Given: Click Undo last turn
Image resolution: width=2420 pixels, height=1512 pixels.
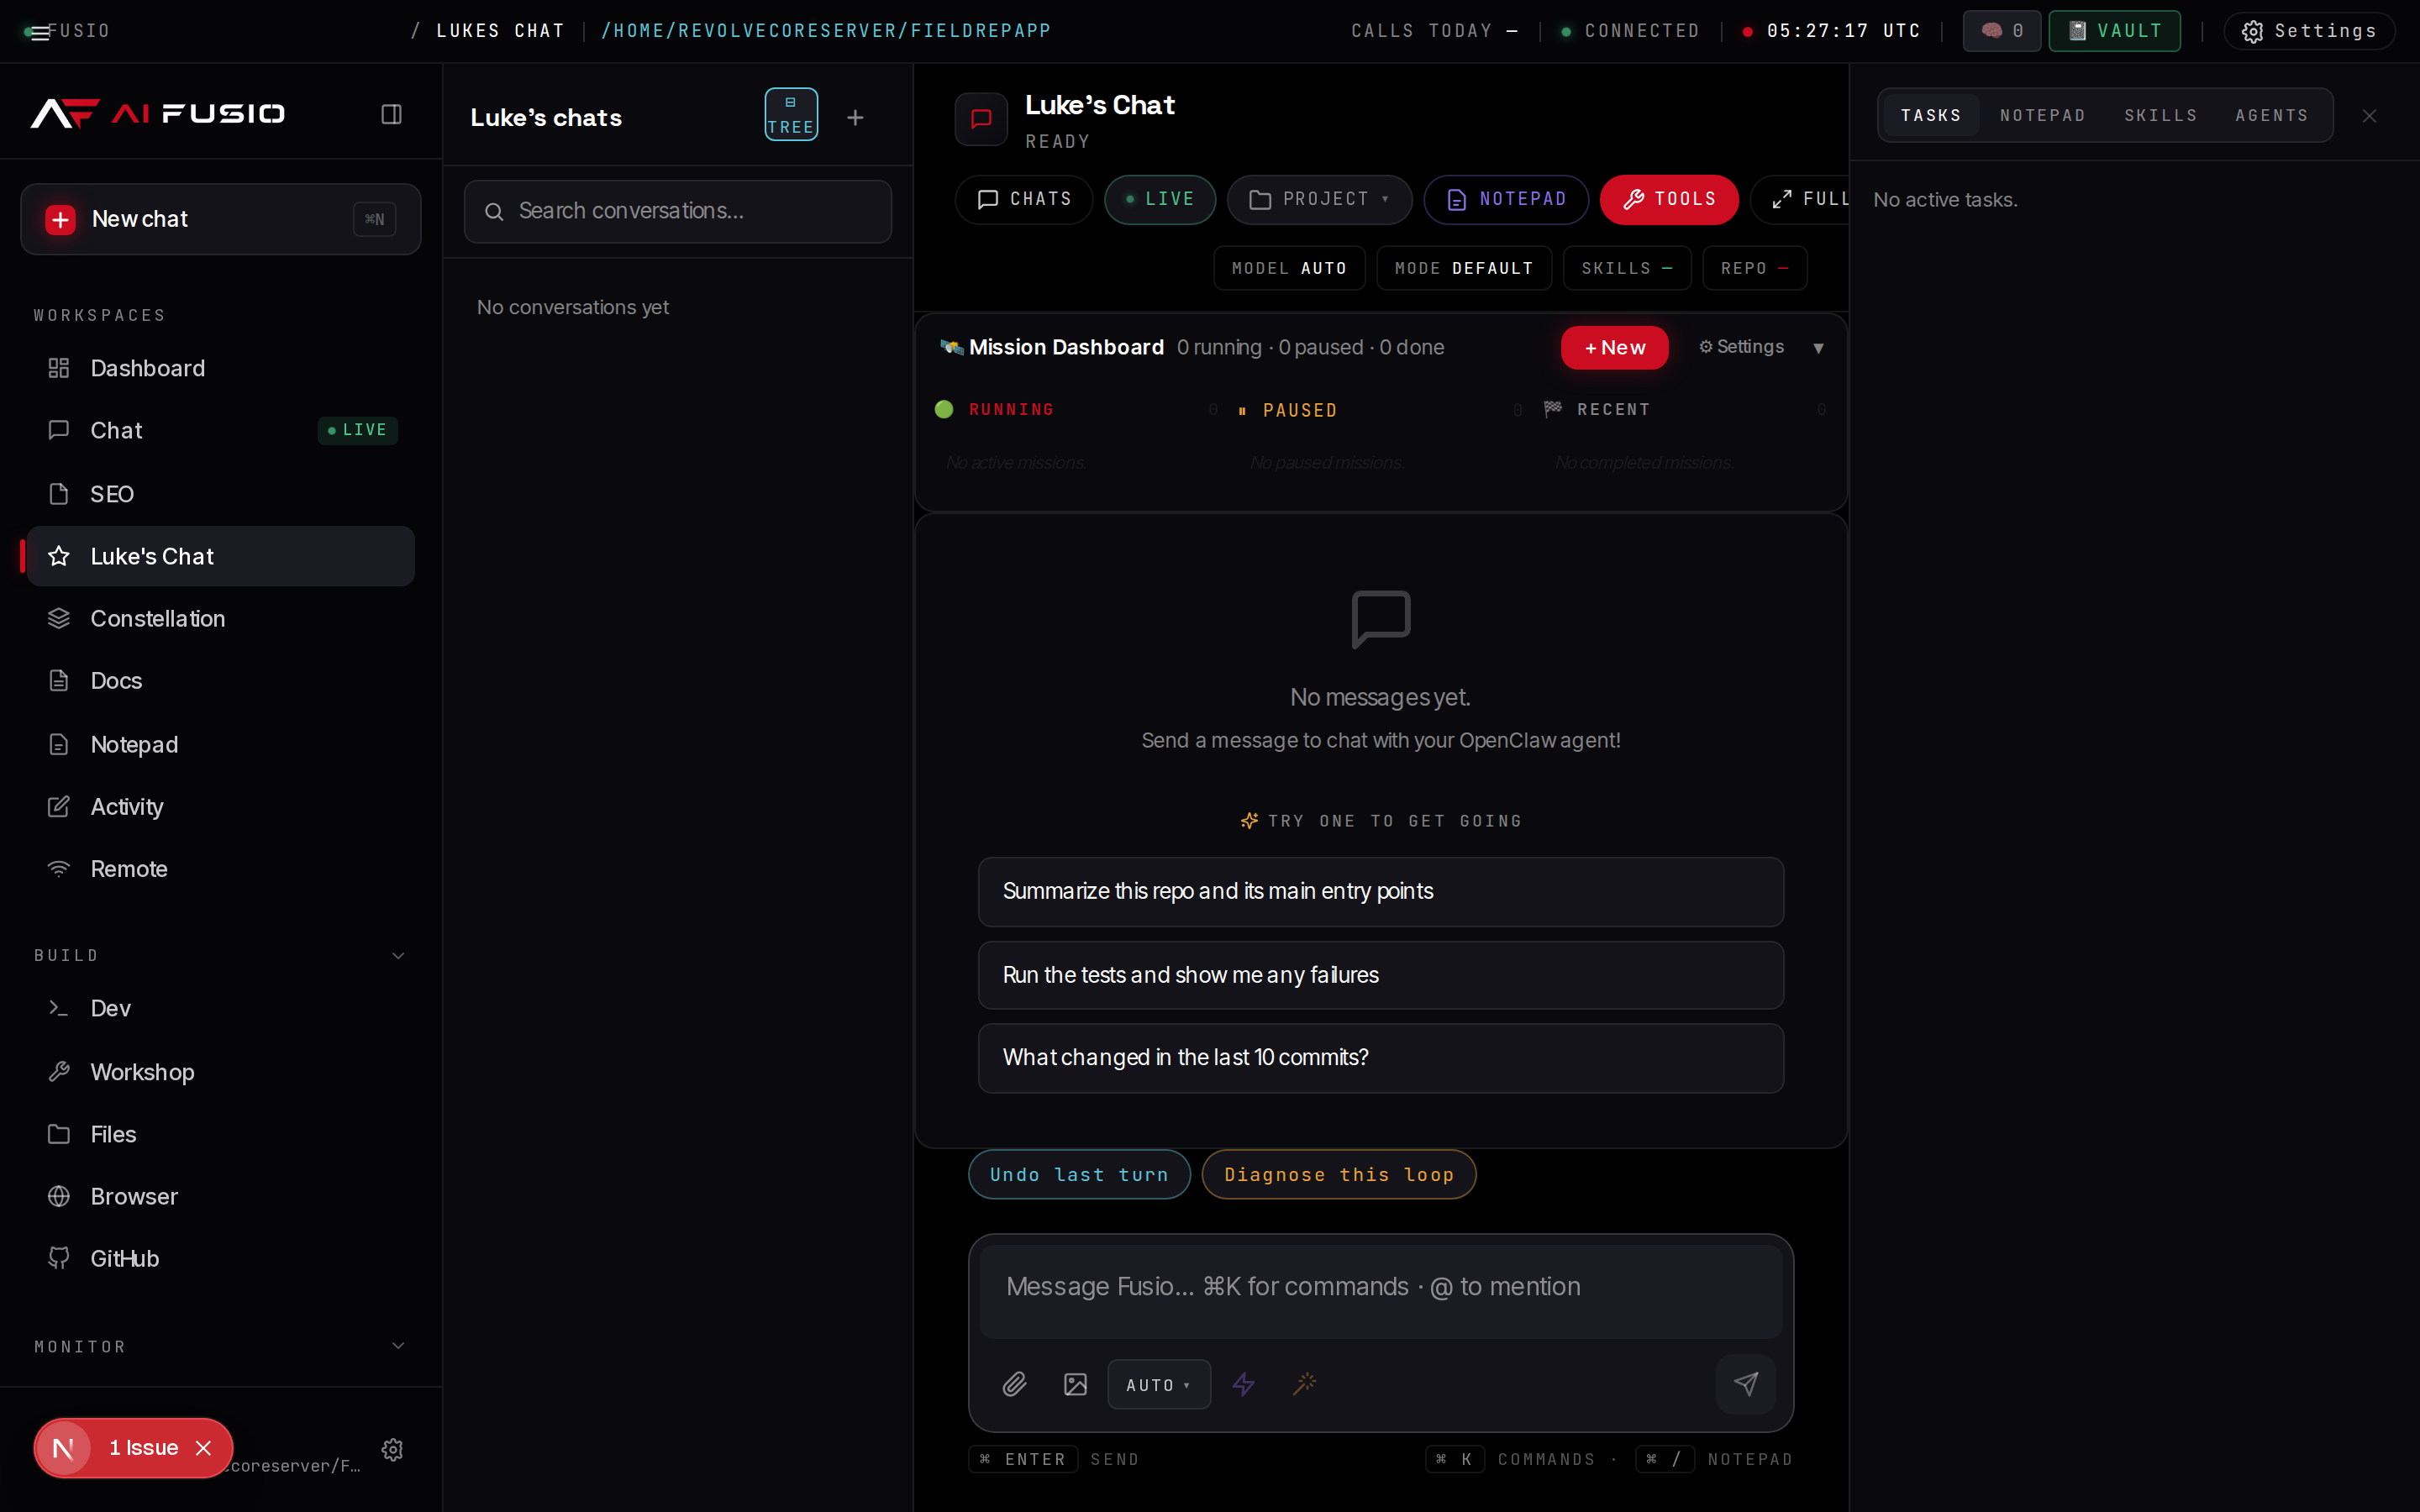Looking at the screenshot, I should point(1079,1175).
